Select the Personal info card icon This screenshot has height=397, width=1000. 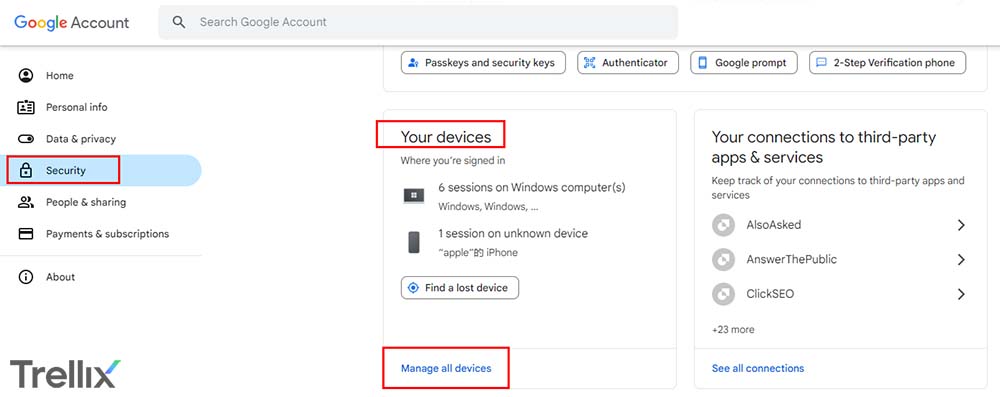click(x=26, y=107)
